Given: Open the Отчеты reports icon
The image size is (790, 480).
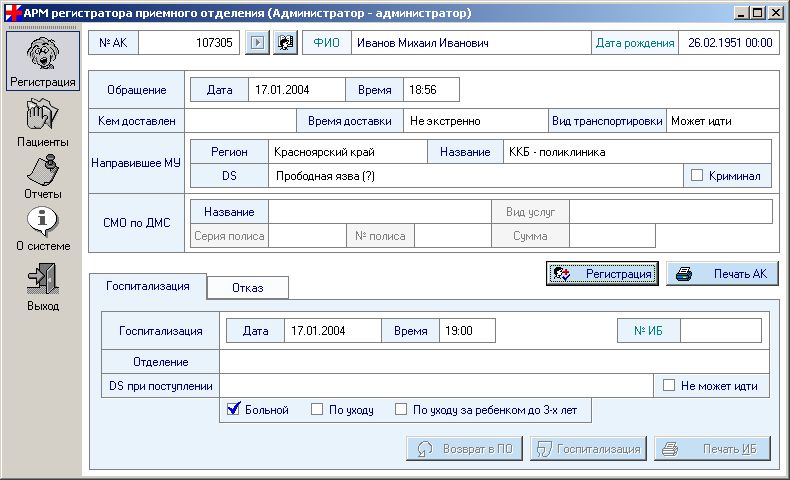Looking at the screenshot, I should tap(41, 170).
